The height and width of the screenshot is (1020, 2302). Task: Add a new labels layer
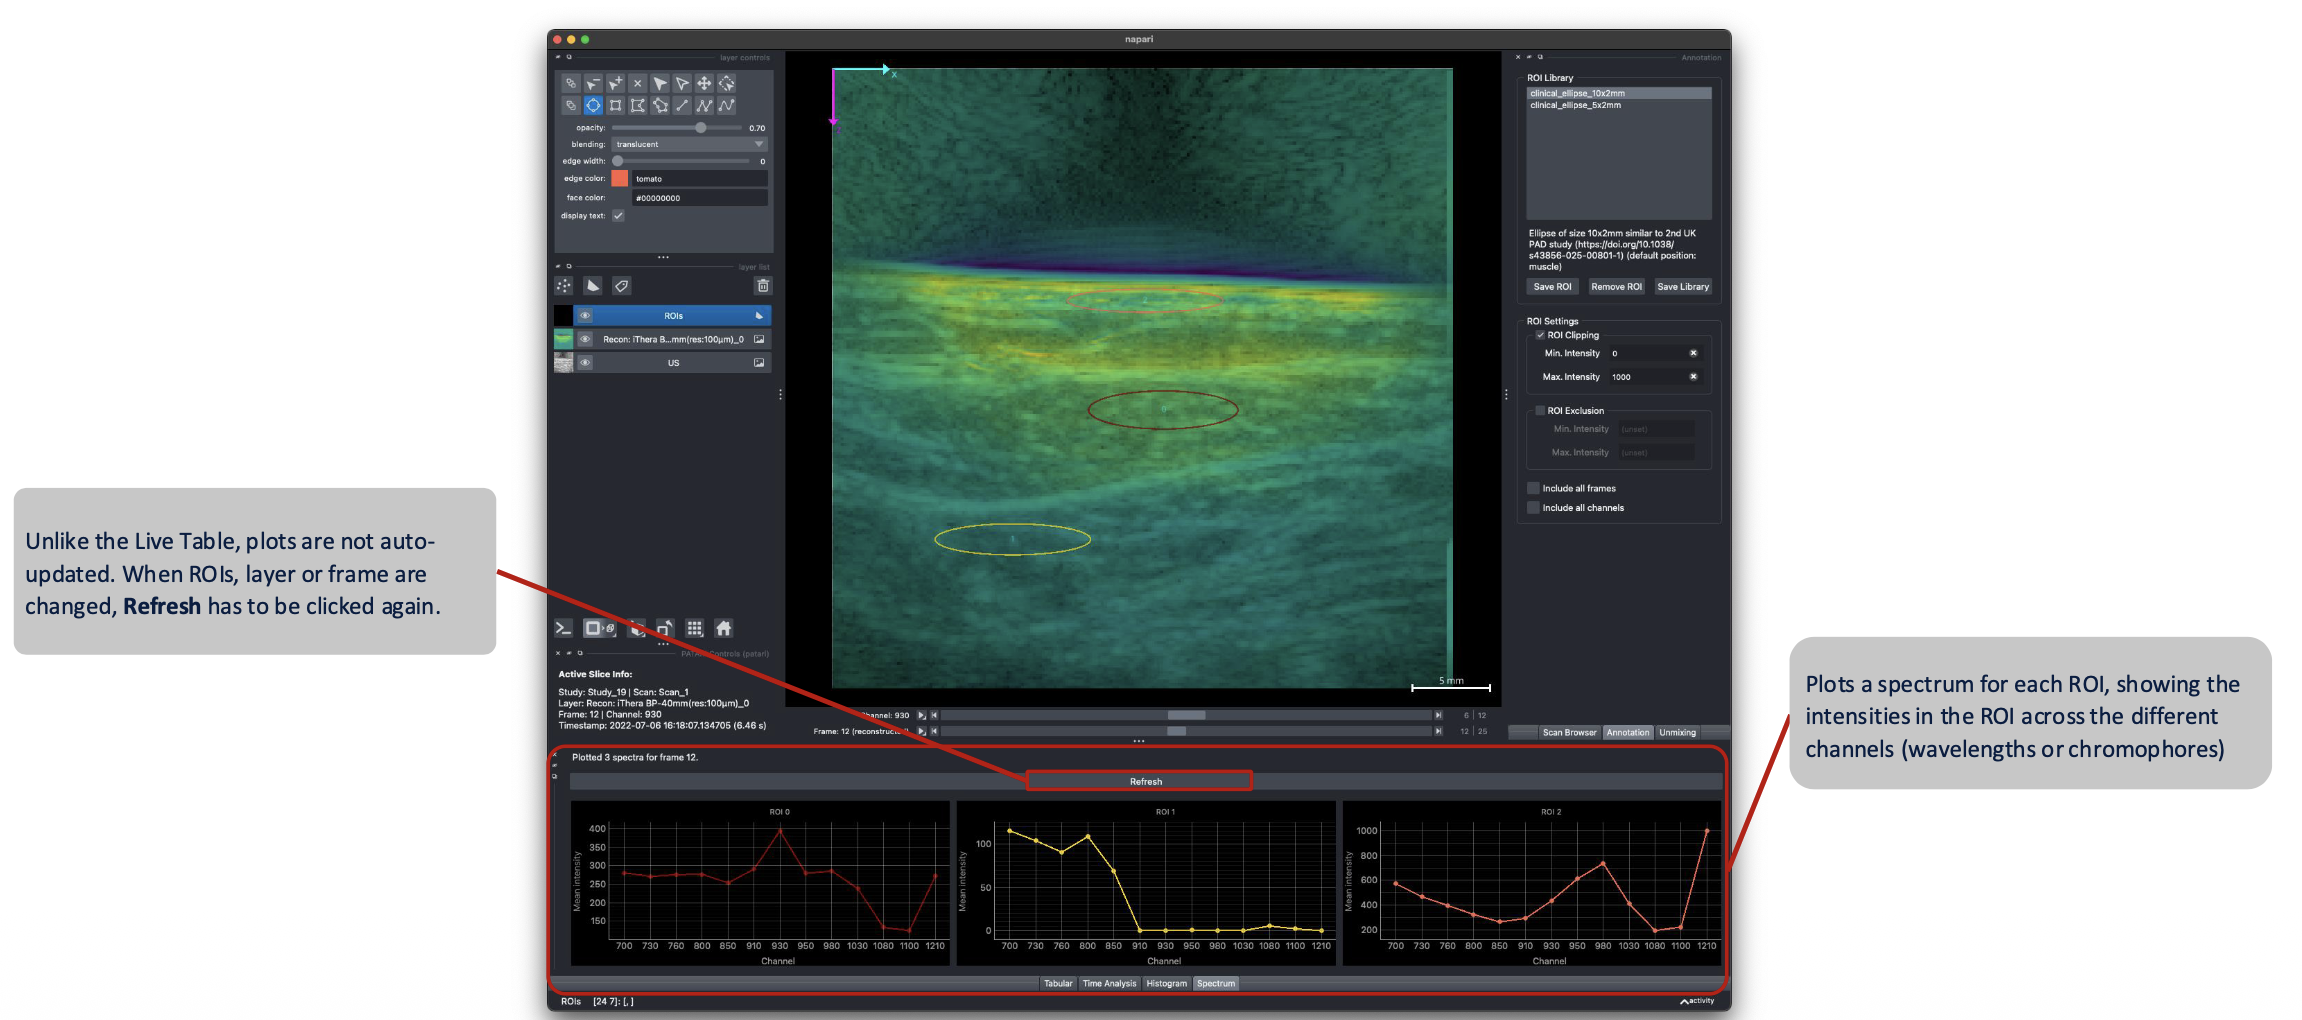point(621,286)
